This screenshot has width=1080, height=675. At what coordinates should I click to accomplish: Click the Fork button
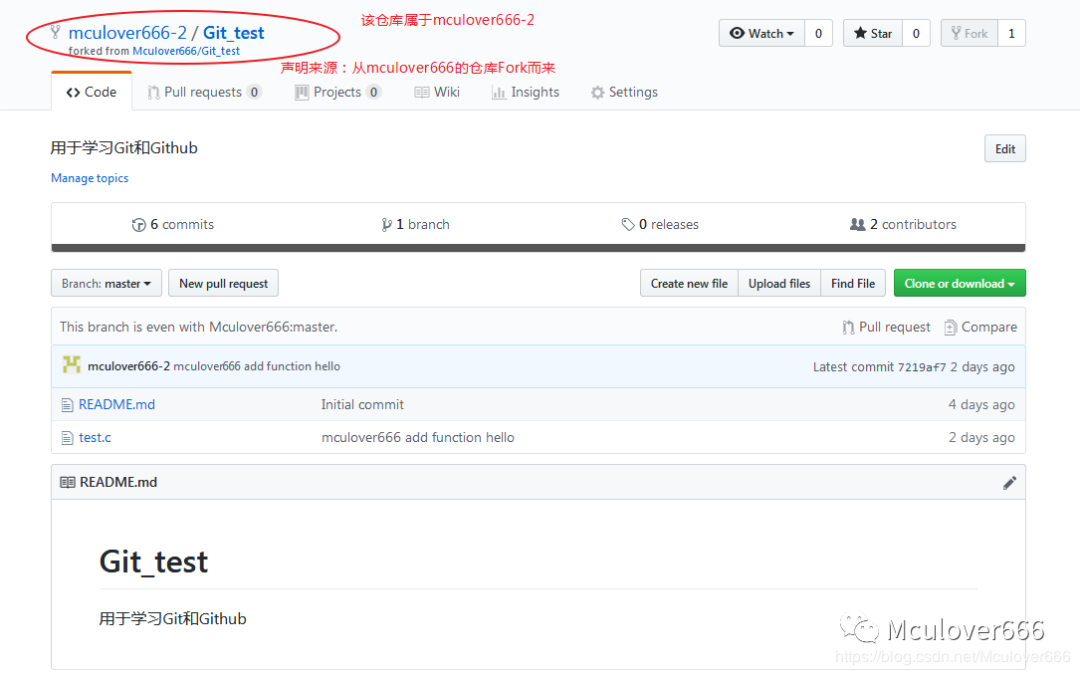(x=969, y=33)
